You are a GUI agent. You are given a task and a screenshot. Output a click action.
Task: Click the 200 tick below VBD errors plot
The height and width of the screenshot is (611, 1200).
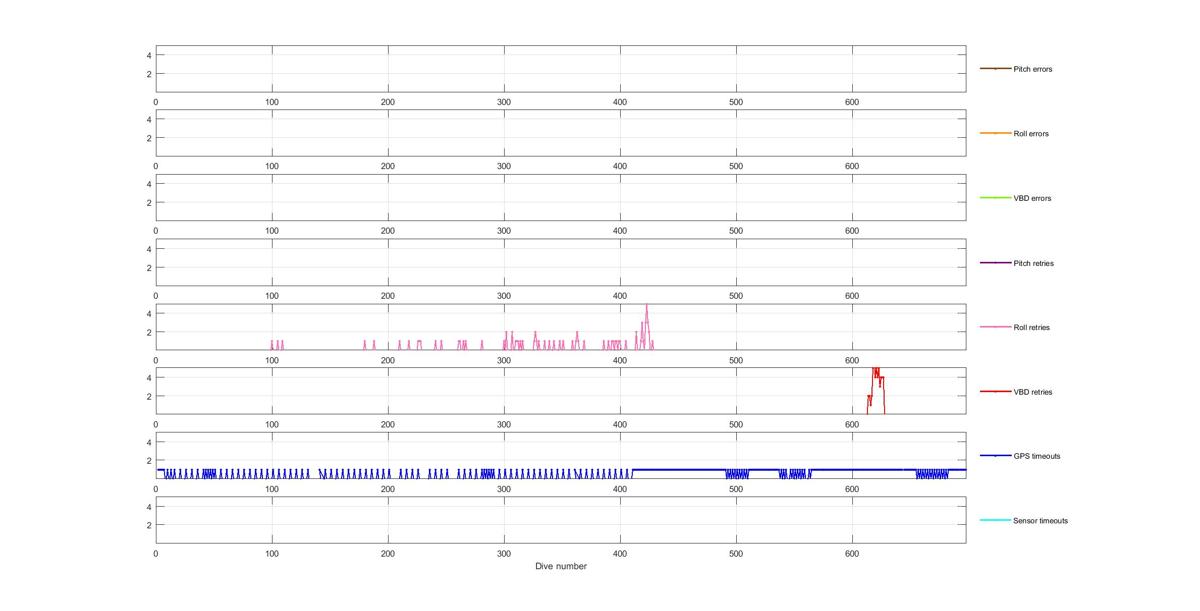388,231
